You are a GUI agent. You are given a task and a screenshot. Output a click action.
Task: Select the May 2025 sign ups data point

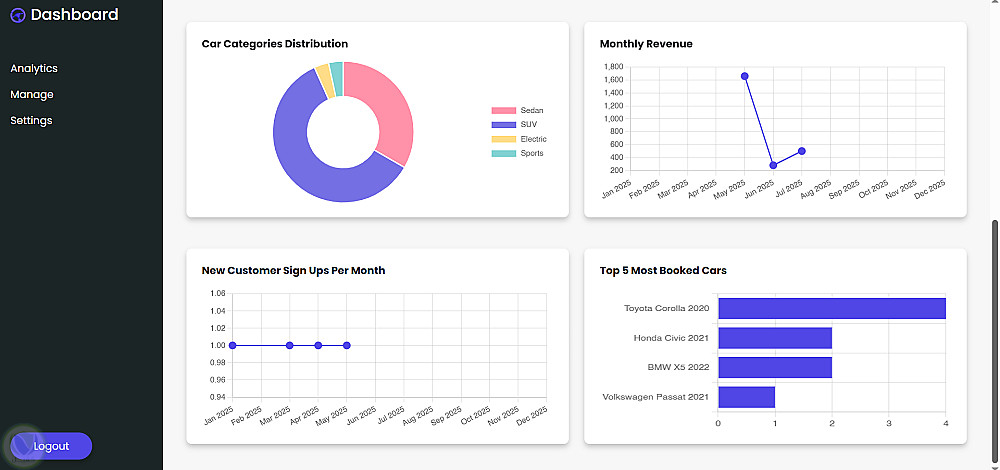347,346
